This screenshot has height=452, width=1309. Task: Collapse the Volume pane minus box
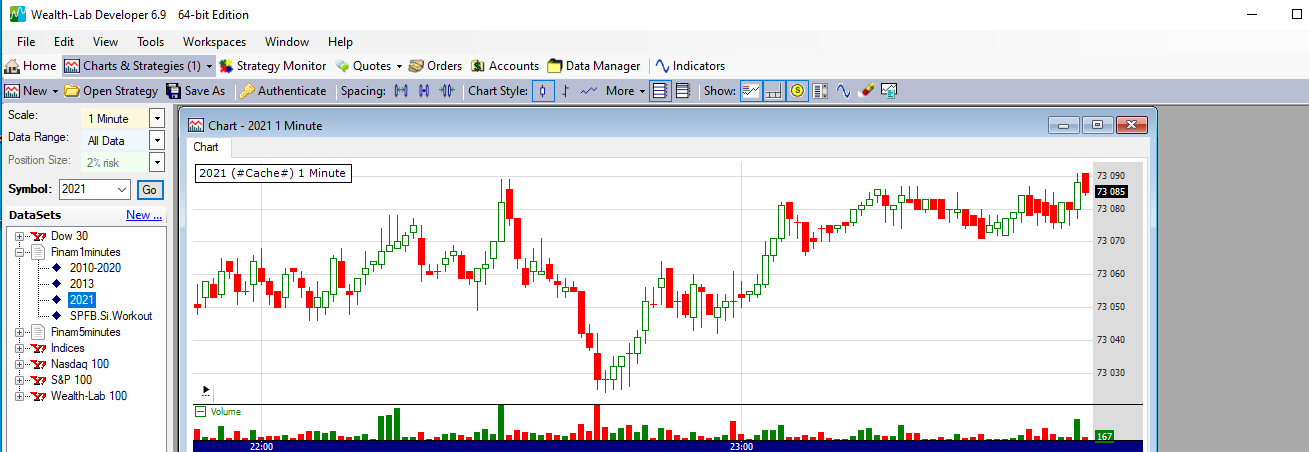click(x=200, y=411)
